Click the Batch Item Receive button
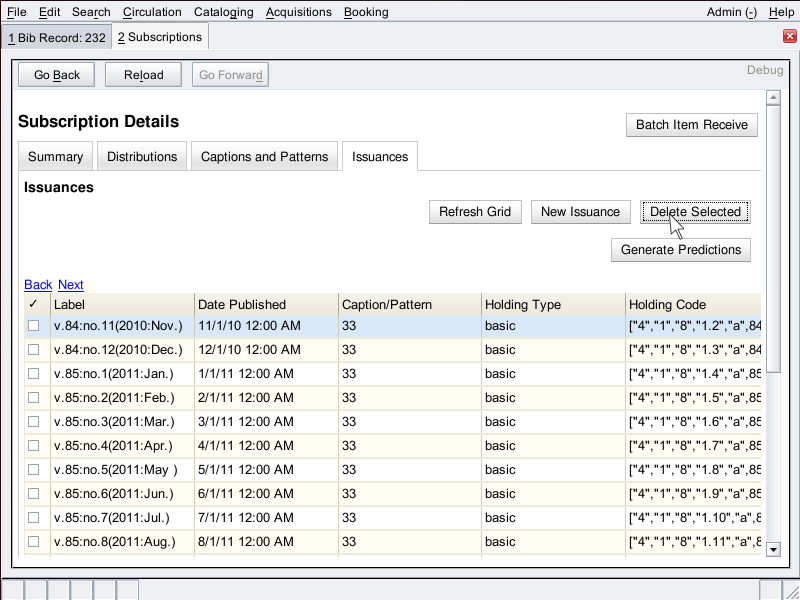The image size is (800, 600). click(x=692, y=125)
